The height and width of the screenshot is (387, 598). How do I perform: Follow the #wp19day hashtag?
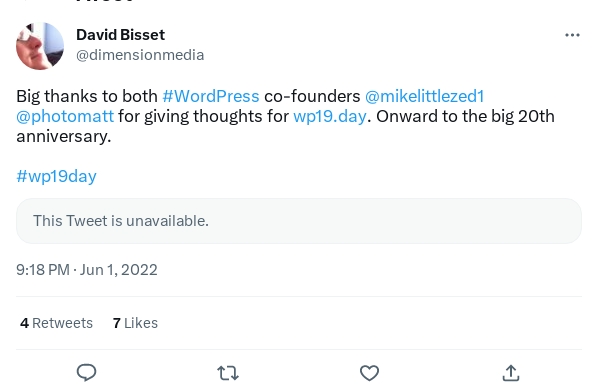[56, 176]
